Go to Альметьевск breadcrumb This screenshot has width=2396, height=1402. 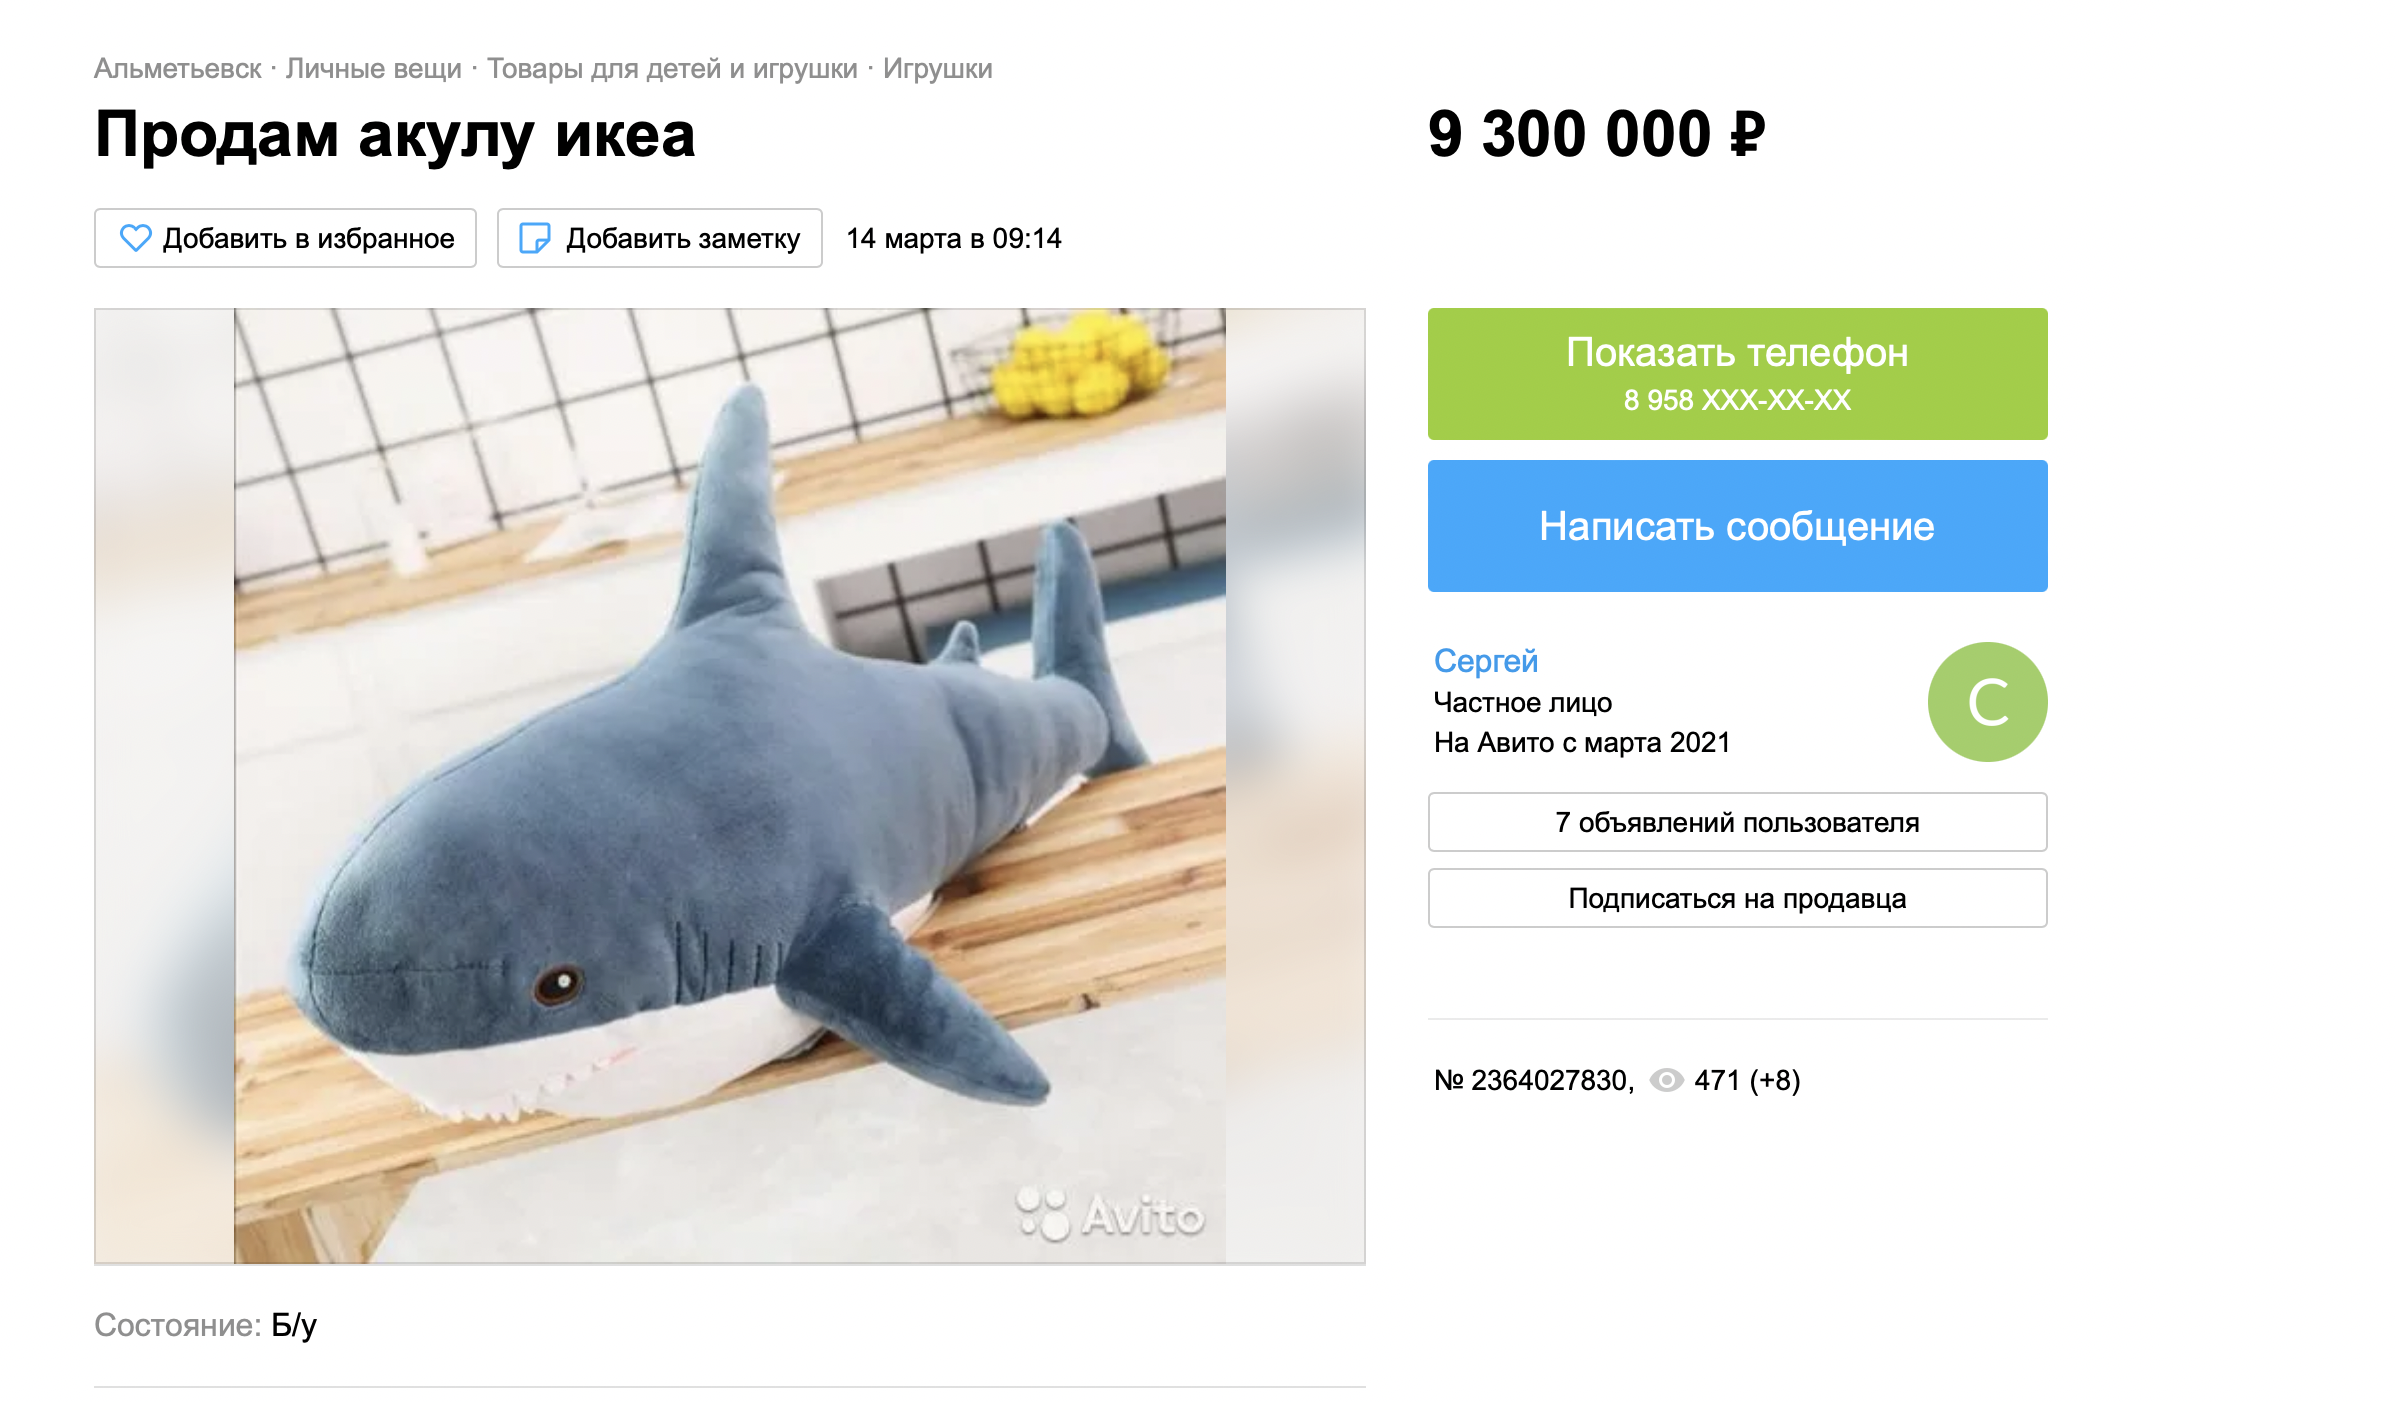pos(178,69)
